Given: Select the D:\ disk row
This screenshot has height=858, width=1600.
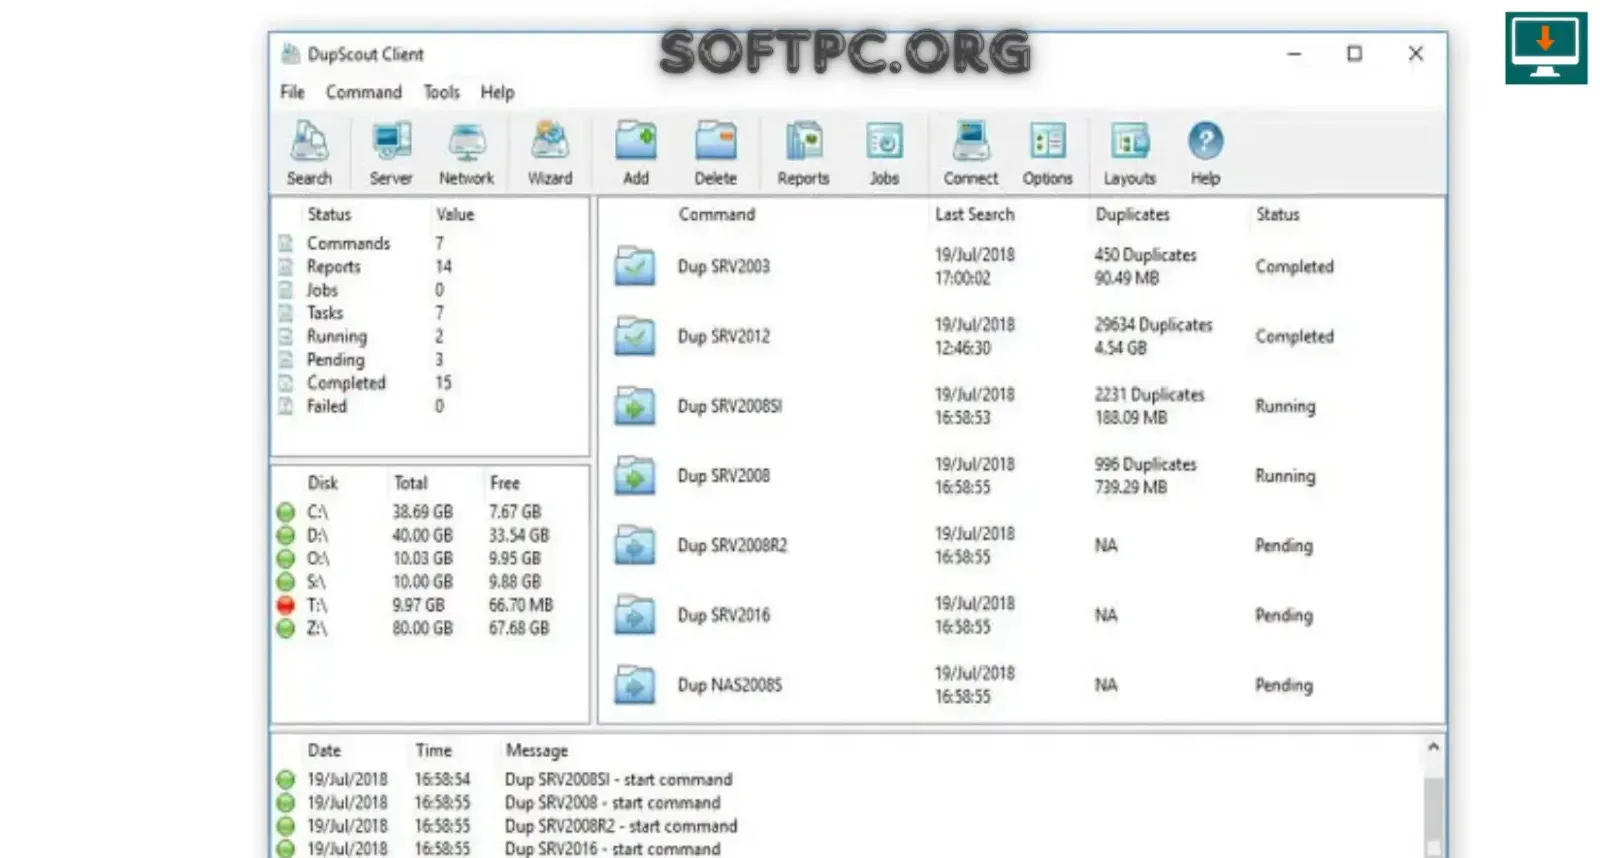Looking at the screenshot, I should pos(430,536).
